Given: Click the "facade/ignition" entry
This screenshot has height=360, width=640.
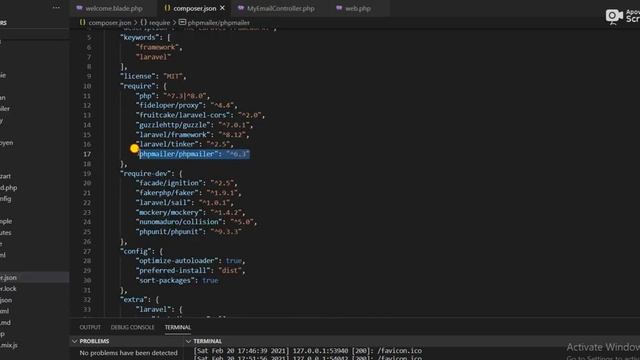Looking at the screenshot, I should click(x=187, y=183).
